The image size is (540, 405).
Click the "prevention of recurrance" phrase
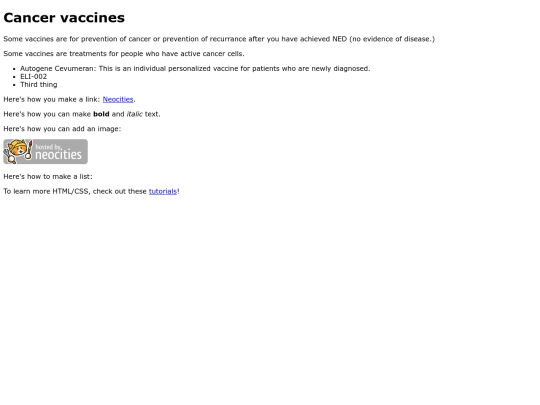coord(204,39)
